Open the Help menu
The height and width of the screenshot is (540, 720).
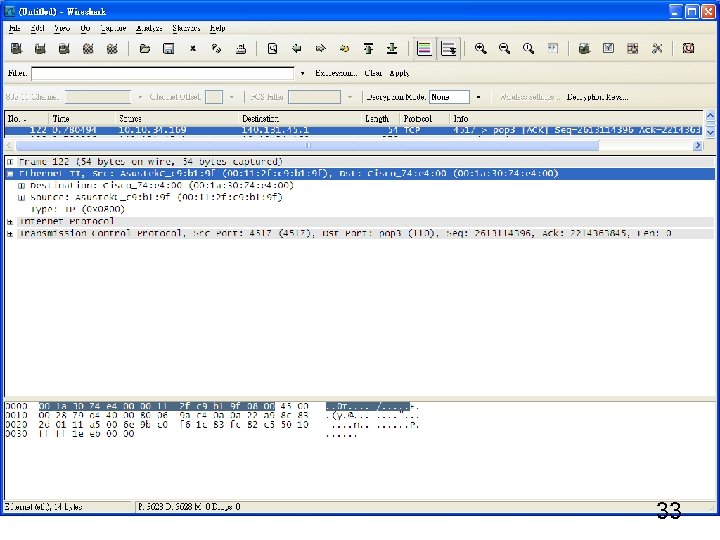click(x=218, y=28)
